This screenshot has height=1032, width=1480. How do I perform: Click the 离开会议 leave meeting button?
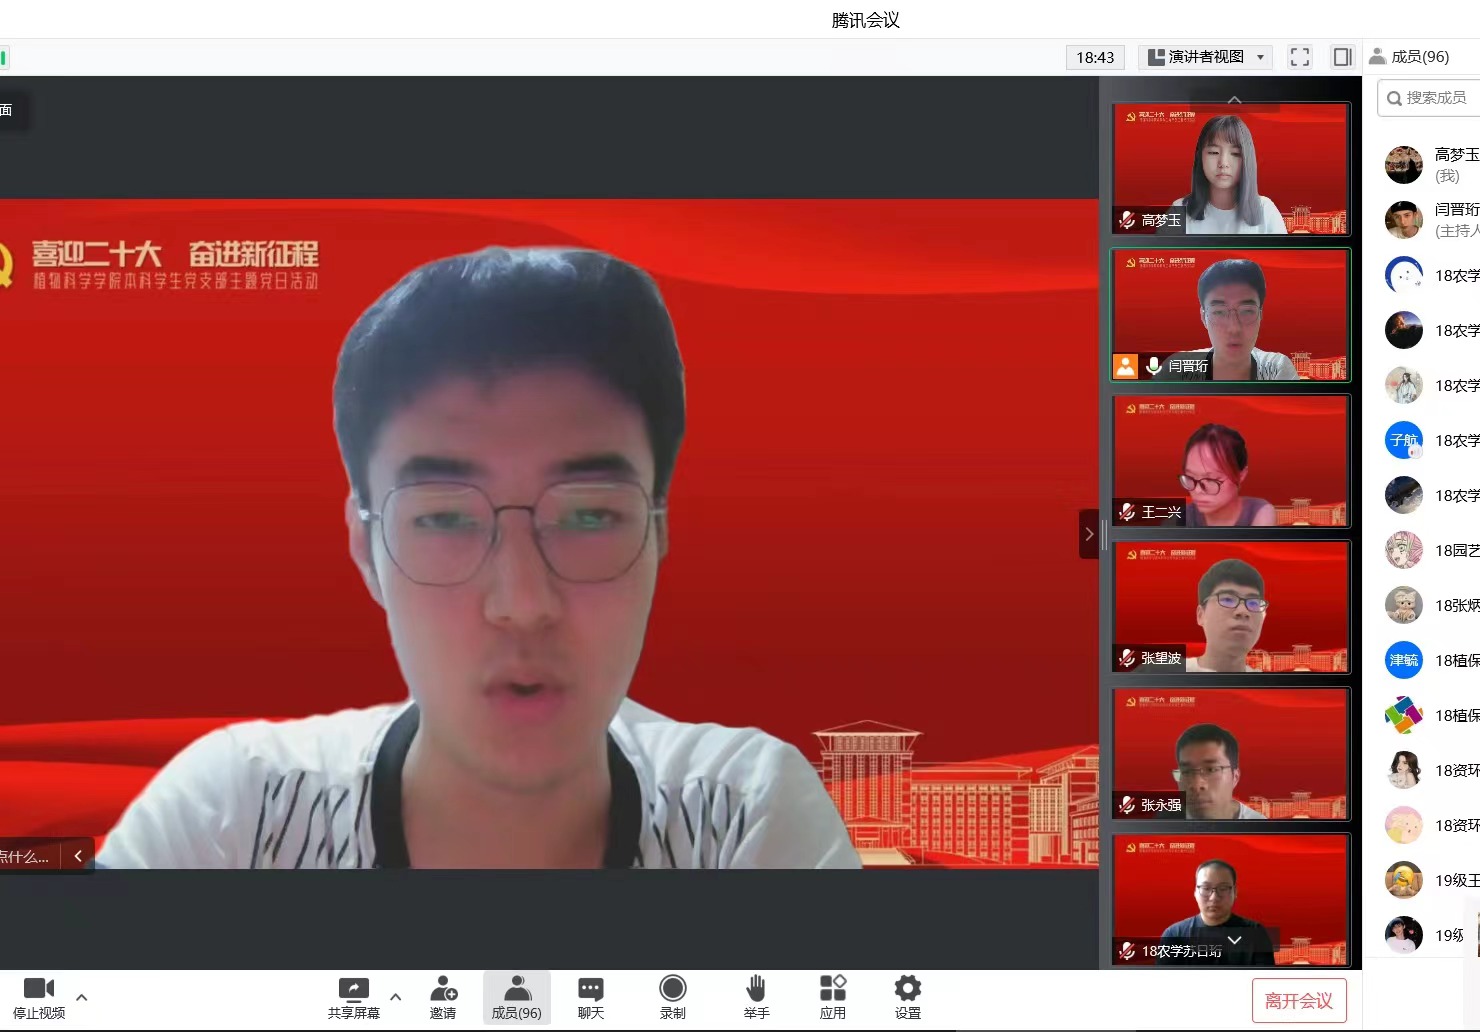click(1298, 1000)
